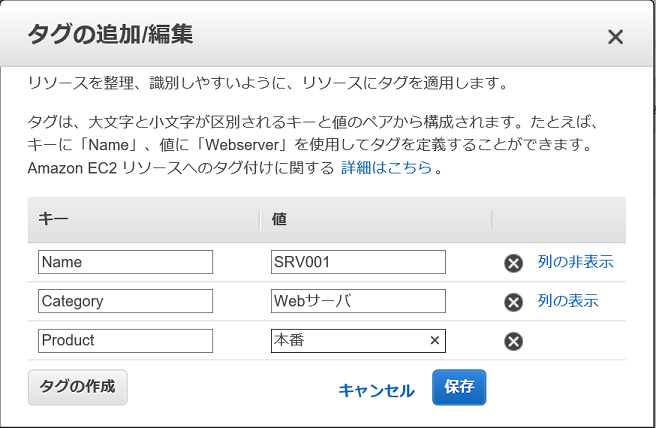Click 列の表示 for Category row

tap(568, 301)
